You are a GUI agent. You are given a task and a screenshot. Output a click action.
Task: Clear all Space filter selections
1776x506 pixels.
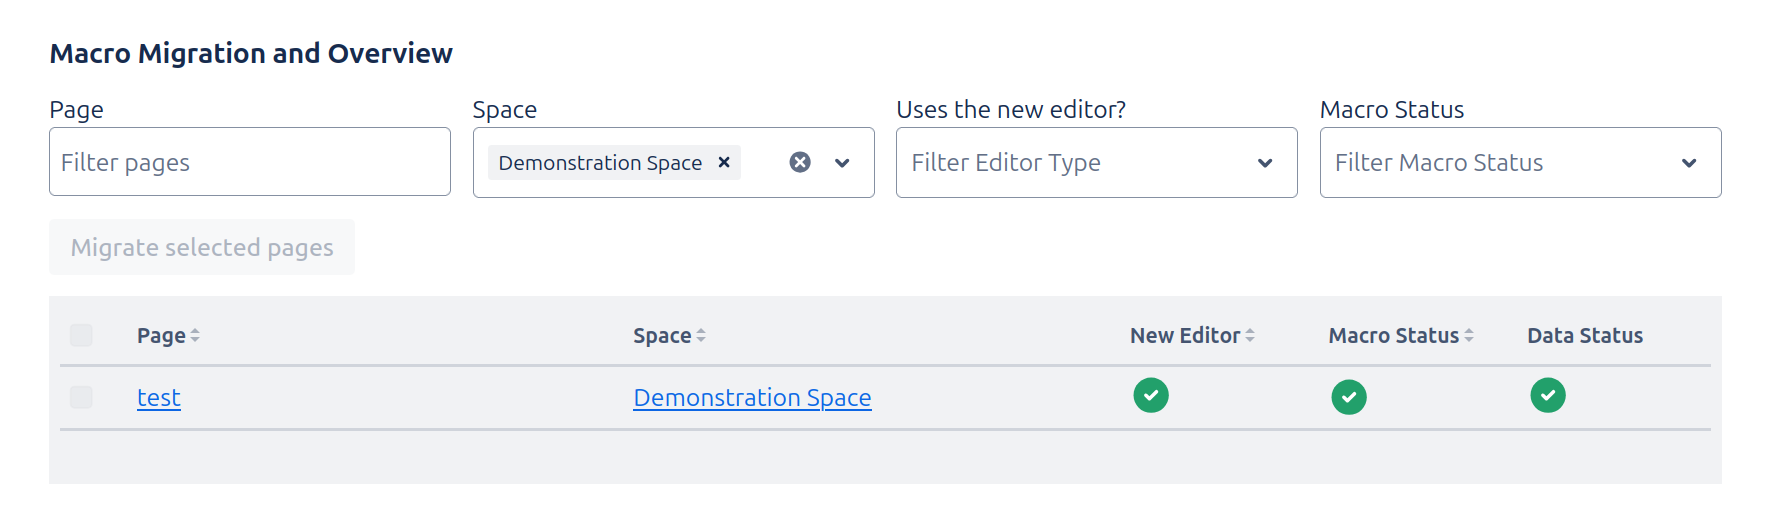point(800,162)
